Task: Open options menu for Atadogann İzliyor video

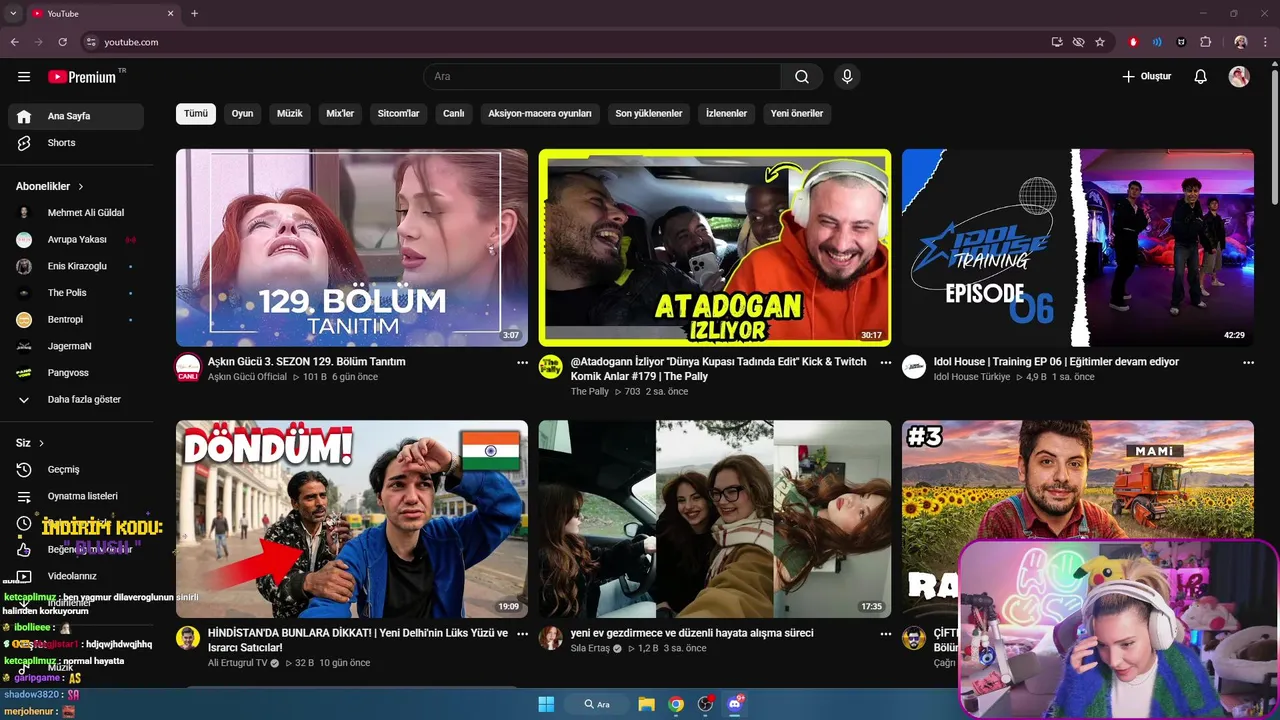Action: [885, 363]
